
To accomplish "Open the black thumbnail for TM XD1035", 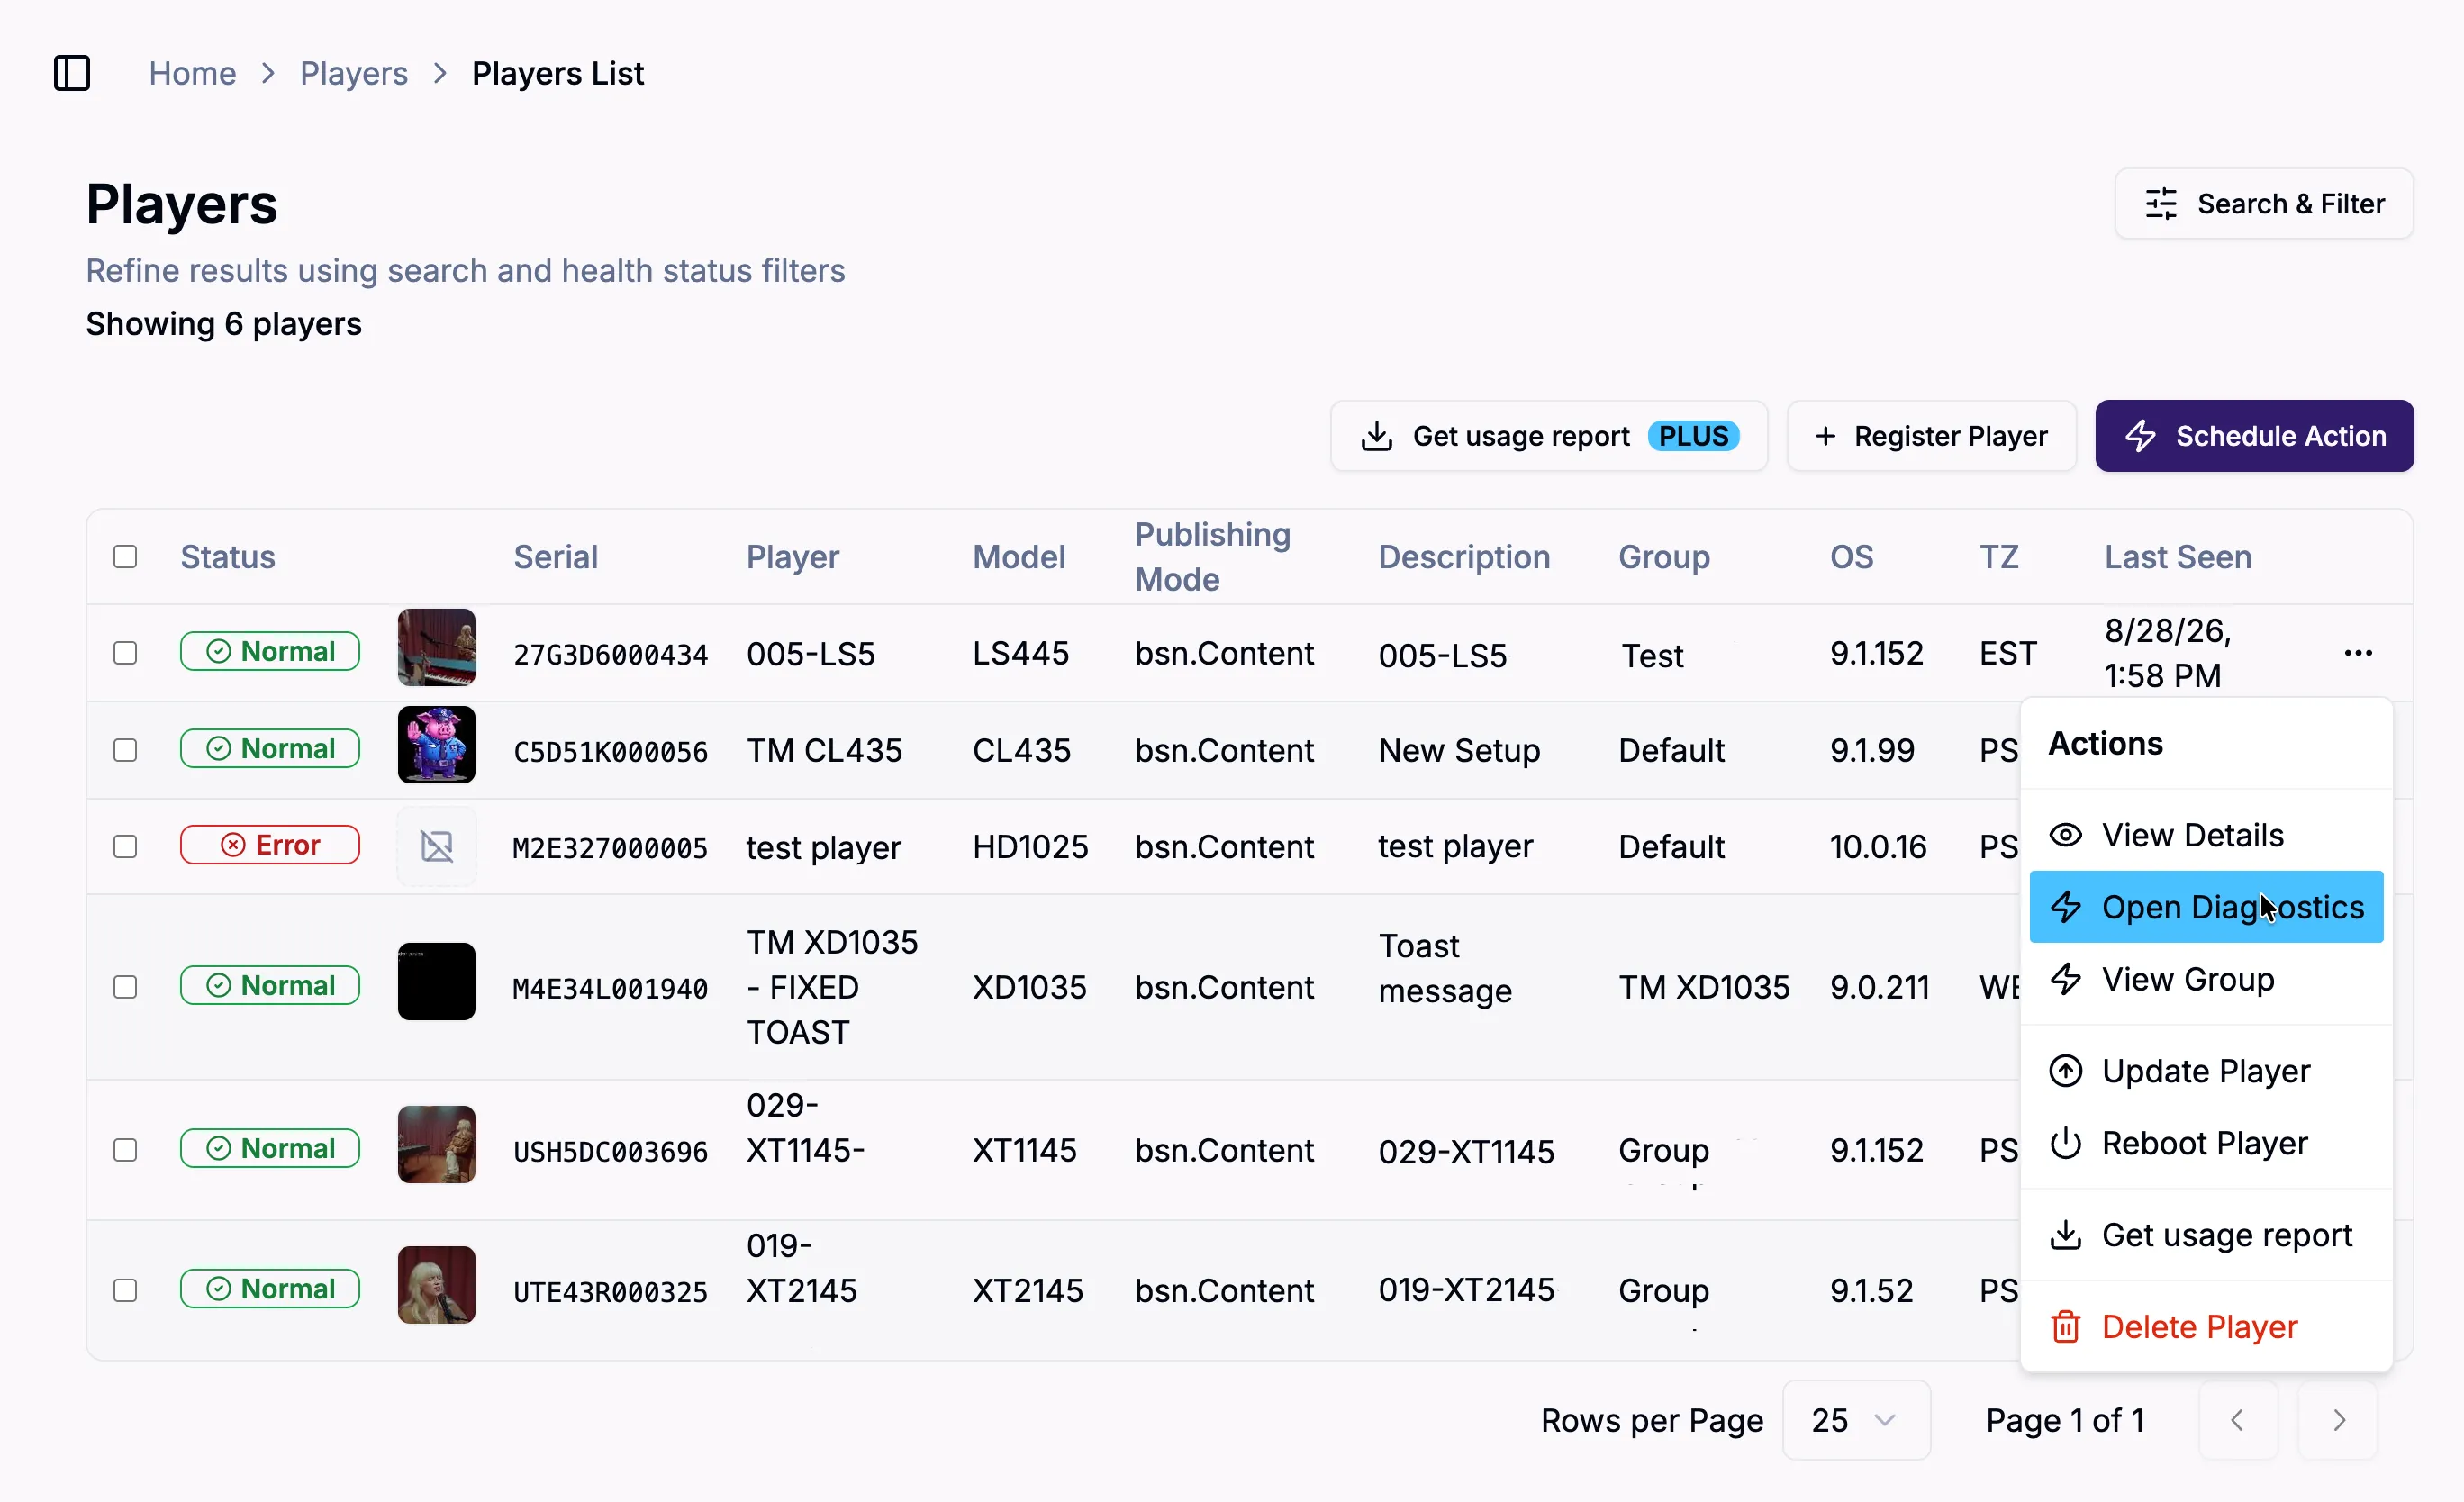I will (x=436, y=981).
